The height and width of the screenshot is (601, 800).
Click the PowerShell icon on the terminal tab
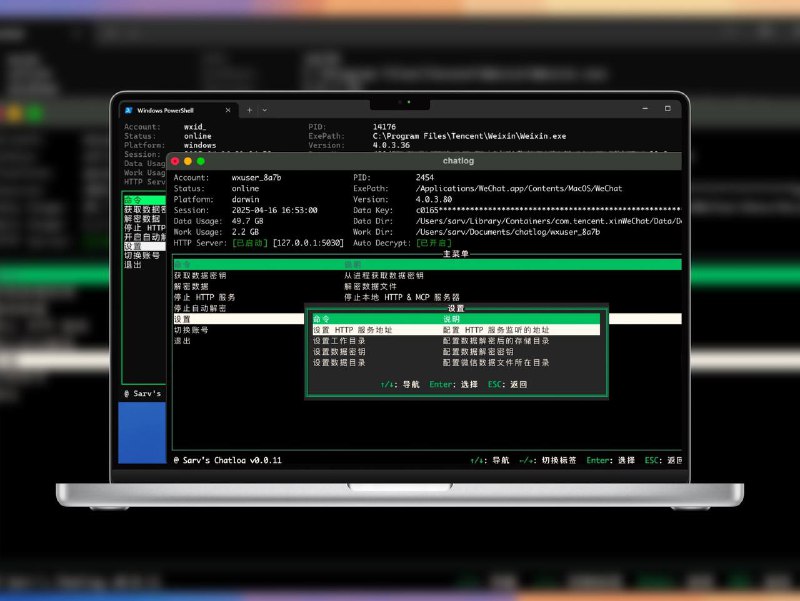[130, 110]
